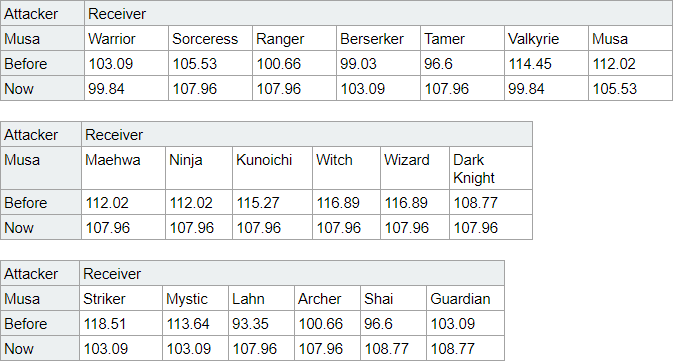Click the Kunoichi Before value 115.27
Viewport: 674px width, 362px height.
[273, 202]
